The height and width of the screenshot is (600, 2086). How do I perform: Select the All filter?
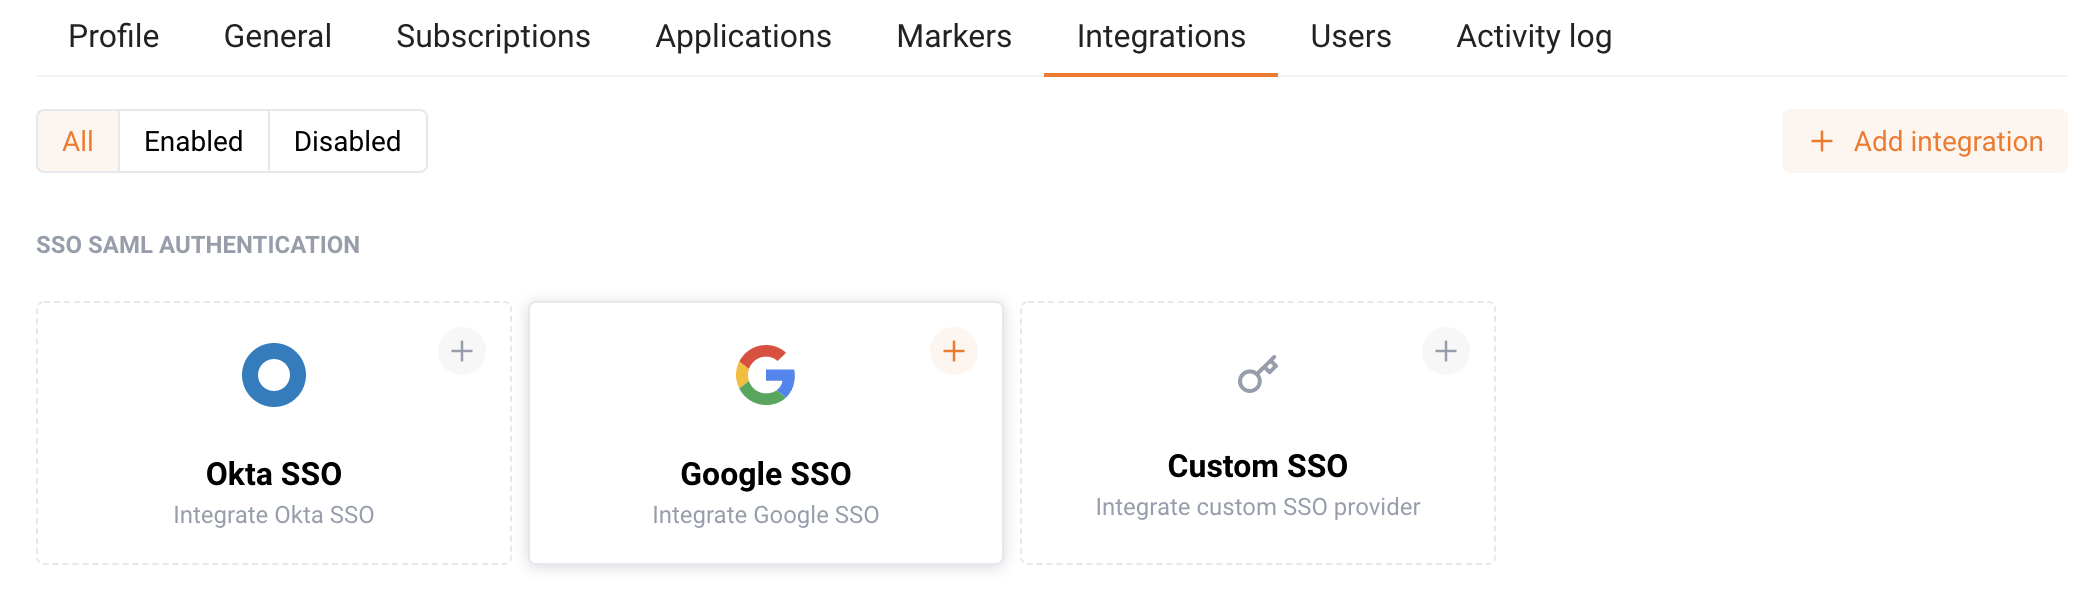tap(78, 141)
